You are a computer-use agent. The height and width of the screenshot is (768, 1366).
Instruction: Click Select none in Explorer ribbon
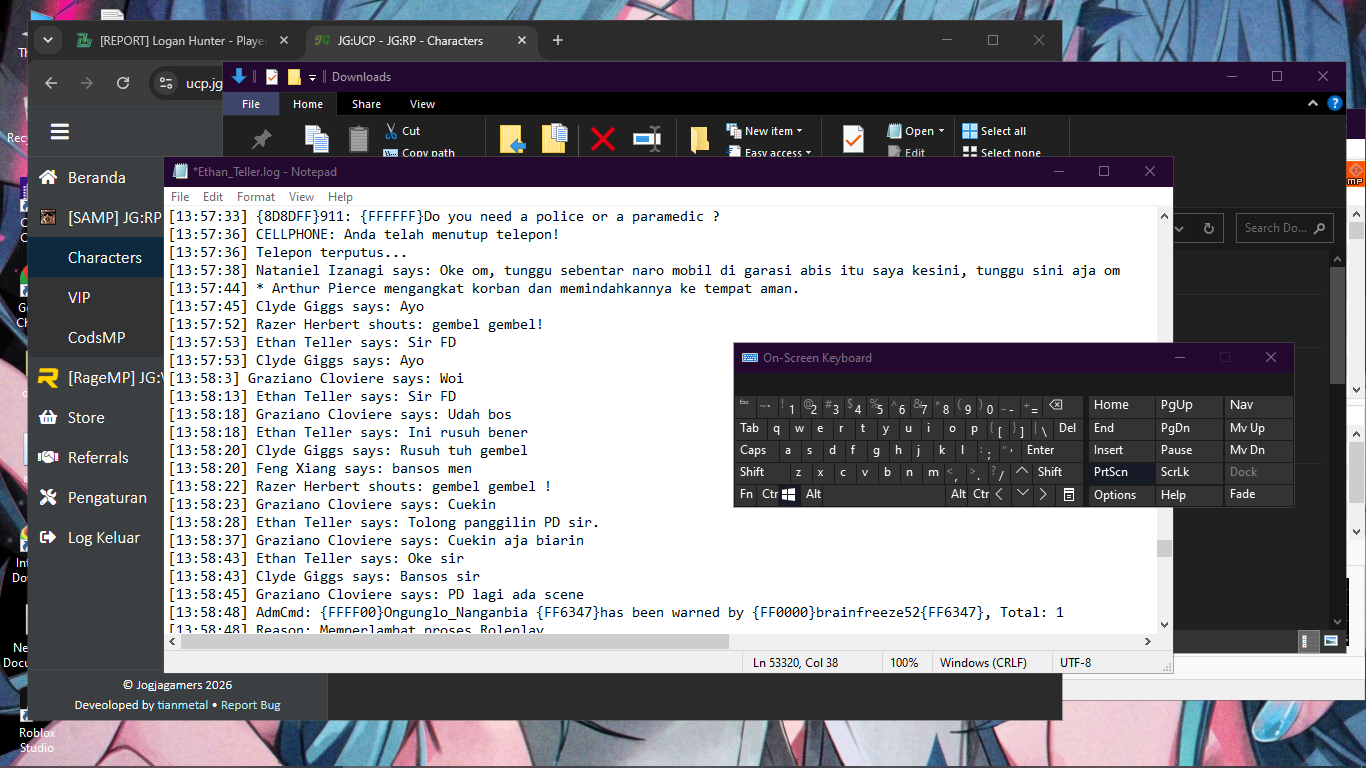click(1002, 153)
